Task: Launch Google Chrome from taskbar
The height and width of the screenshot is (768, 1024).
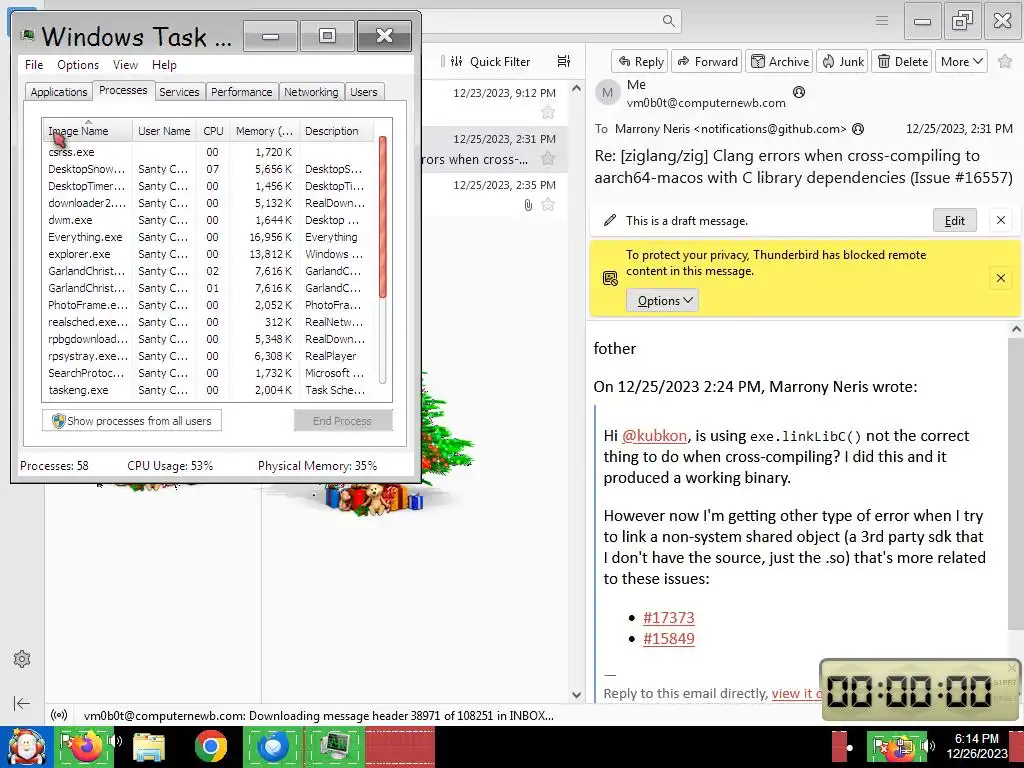Action: pos(210,747)
